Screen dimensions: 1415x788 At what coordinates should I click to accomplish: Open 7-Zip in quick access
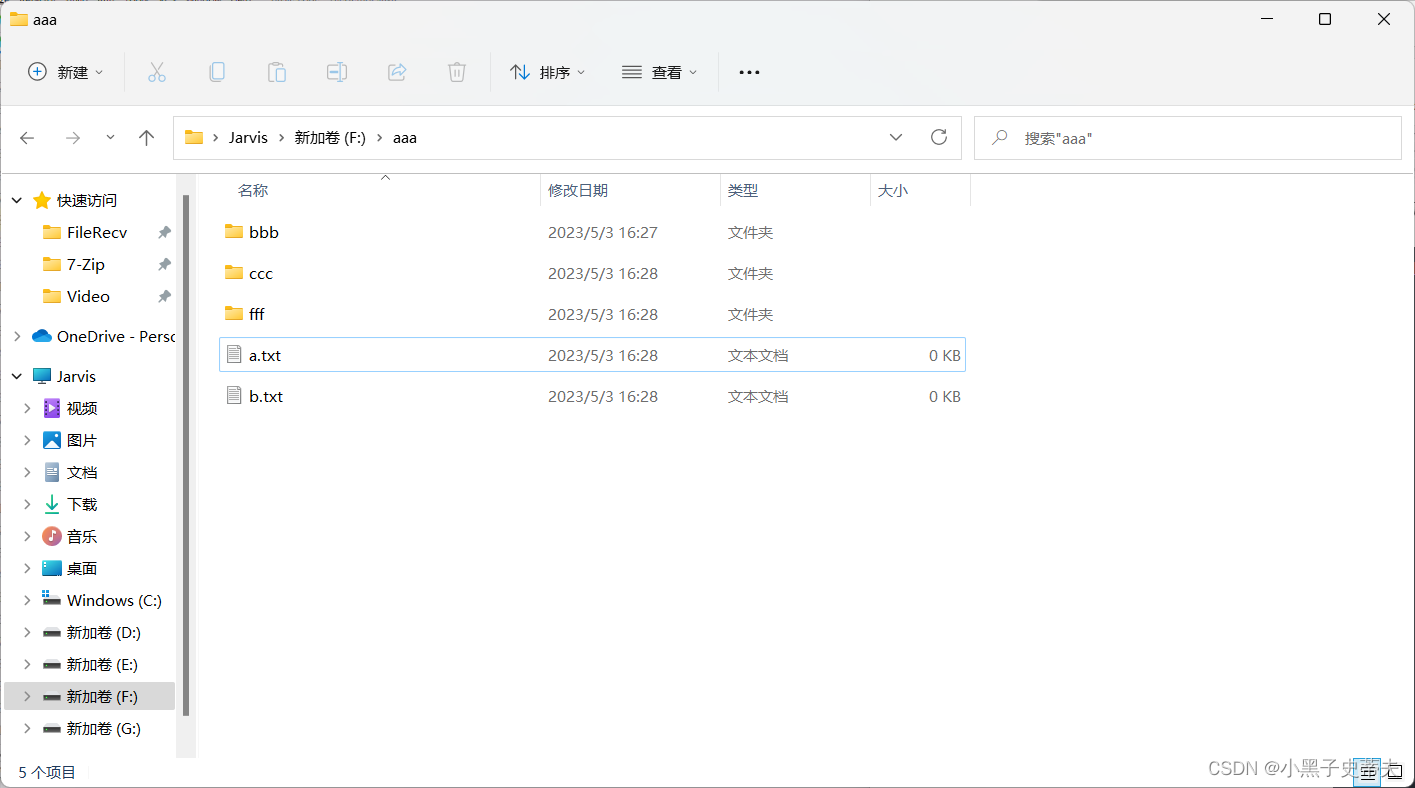[x=86, y=264]
